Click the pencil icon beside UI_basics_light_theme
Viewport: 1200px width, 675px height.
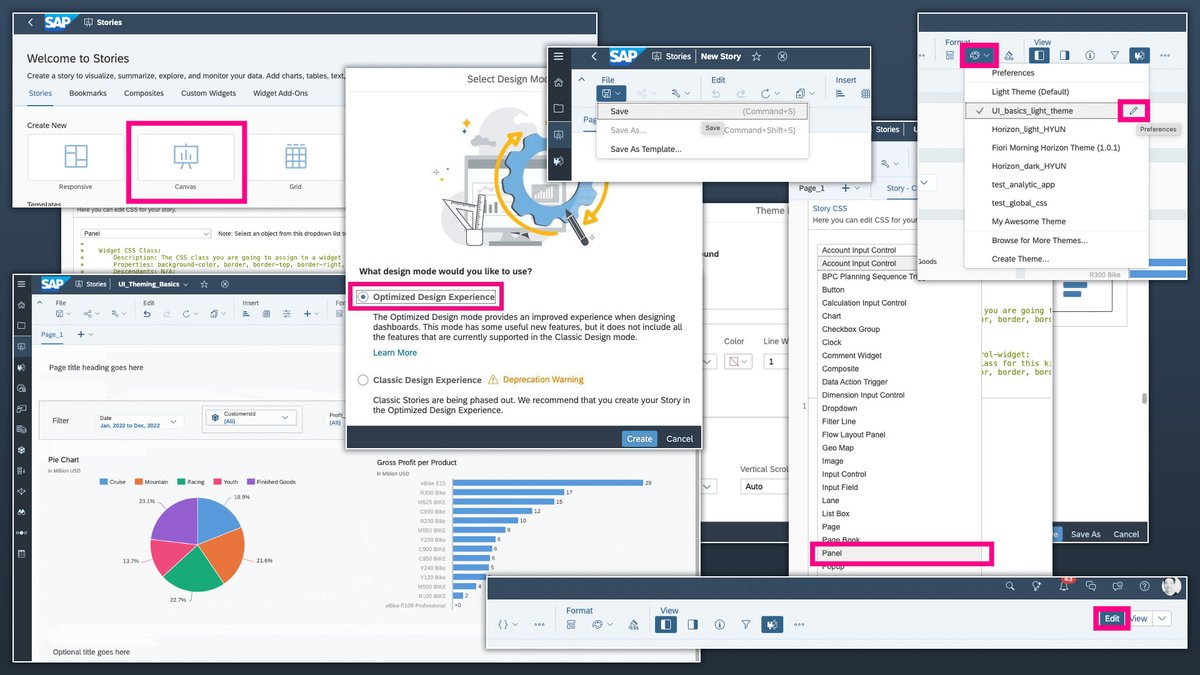click(x=1133, y=110)
